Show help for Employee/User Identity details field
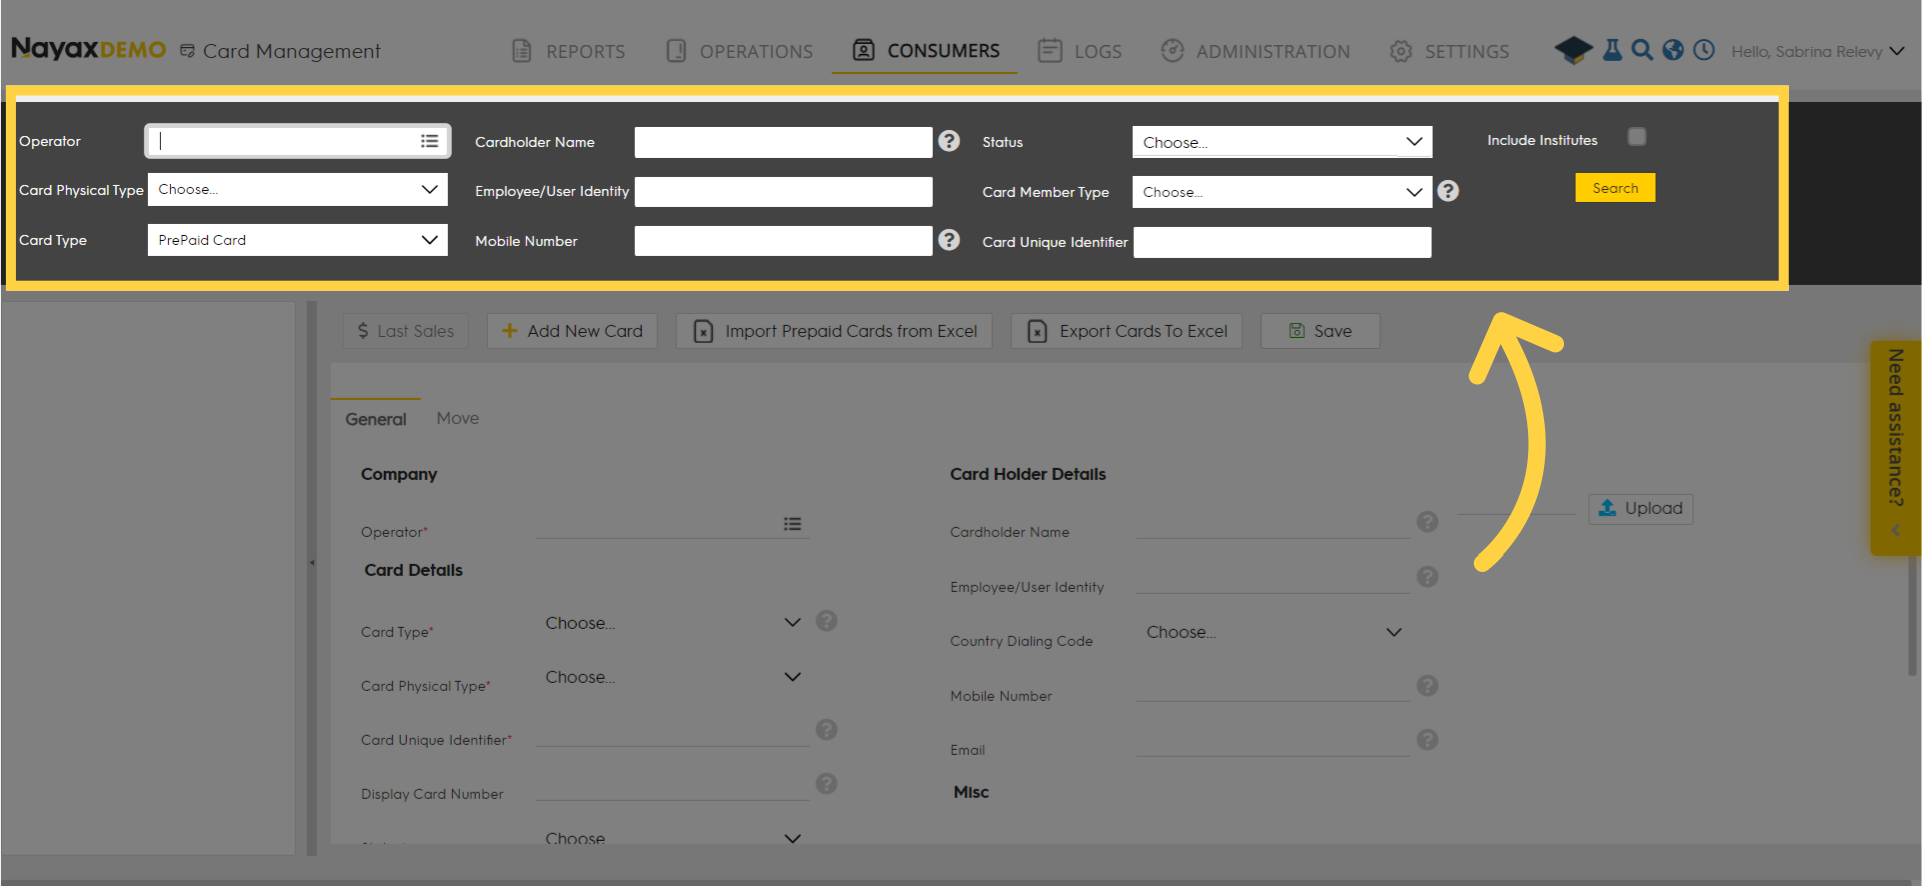 [x=1427, y=577]
